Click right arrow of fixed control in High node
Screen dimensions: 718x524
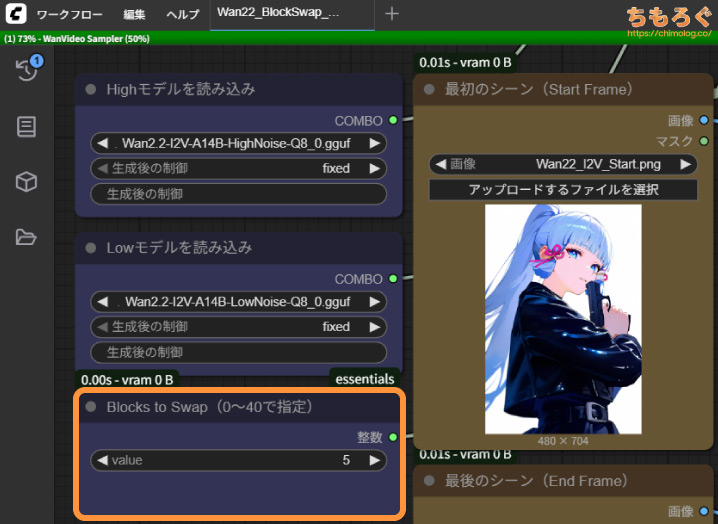375,169
